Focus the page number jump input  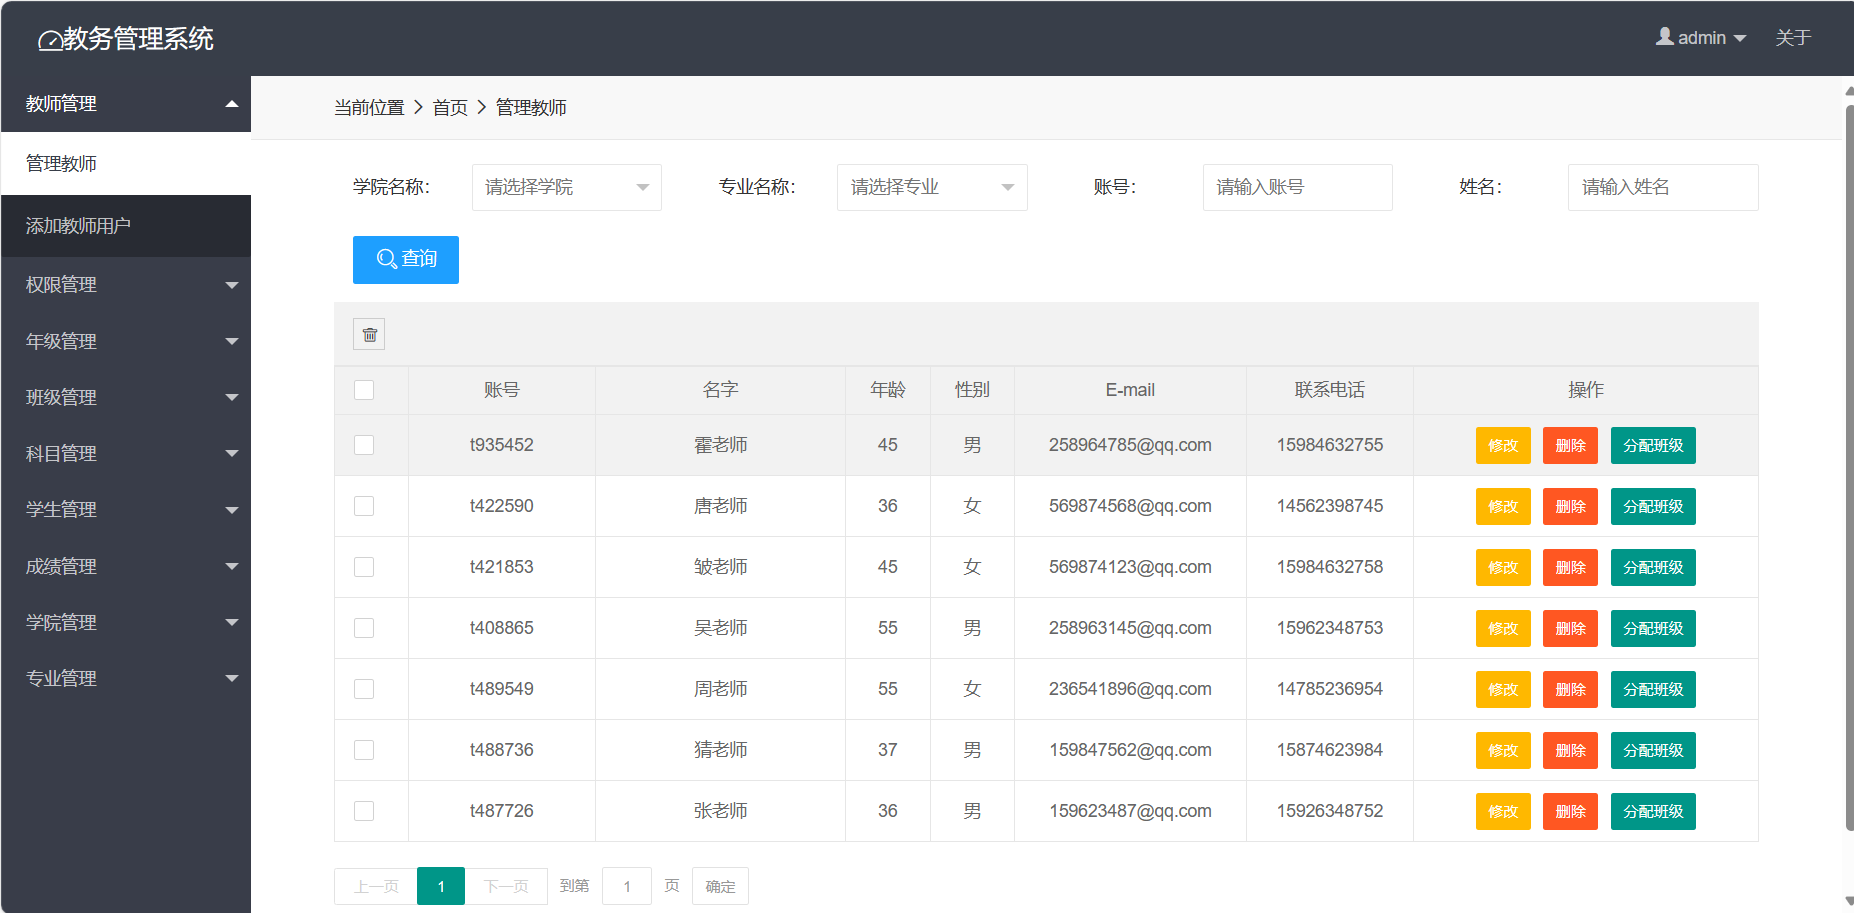[x=627, y=886]
